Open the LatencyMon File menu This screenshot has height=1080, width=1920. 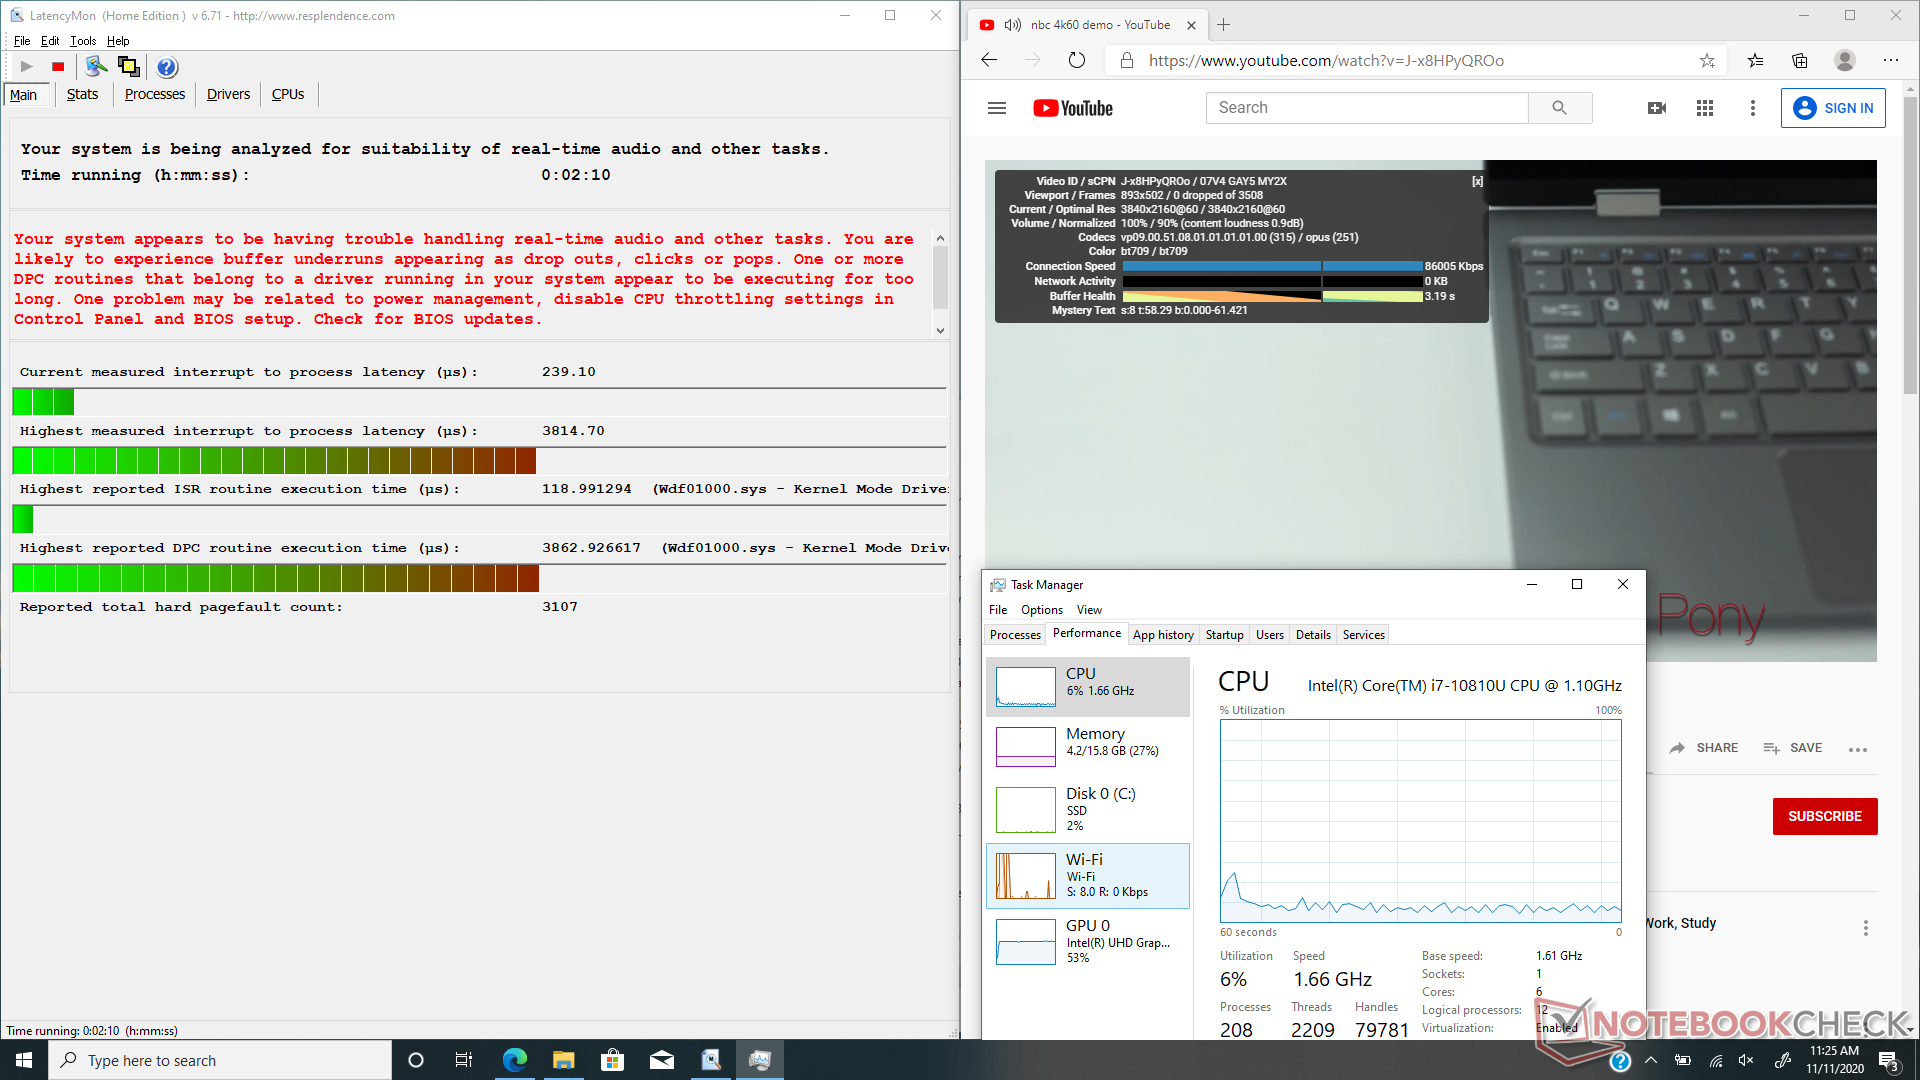(22, 41)
